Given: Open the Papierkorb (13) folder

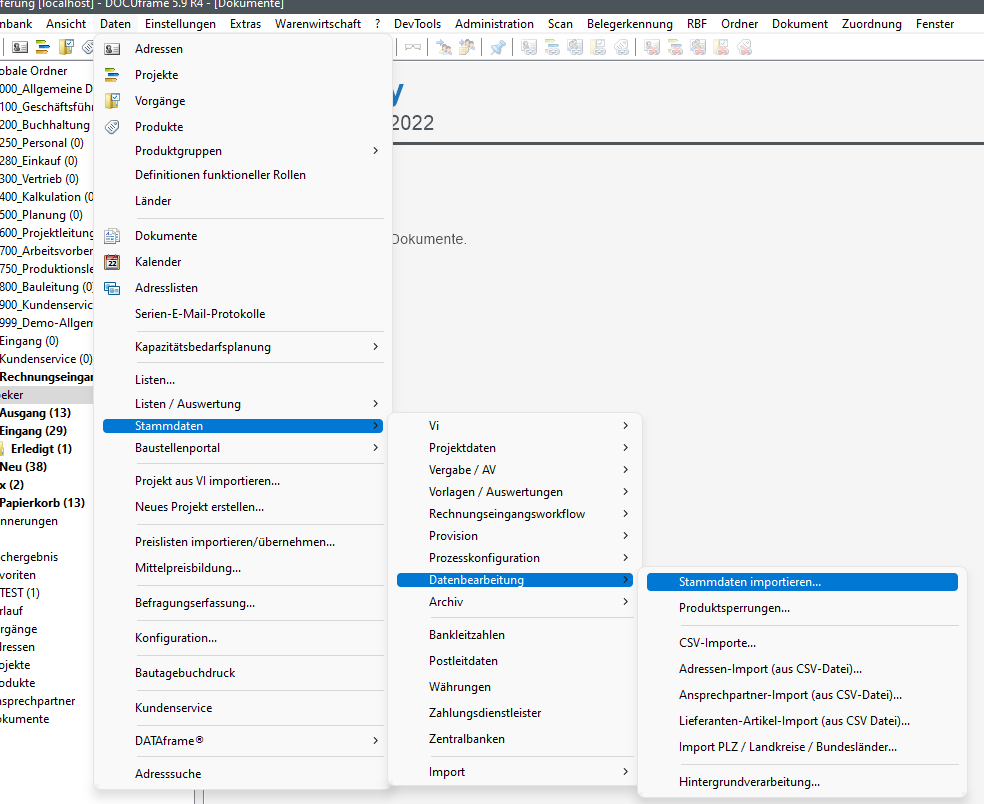Looking at the screenshot, I should pyautogui.click(x=43, y=503).
